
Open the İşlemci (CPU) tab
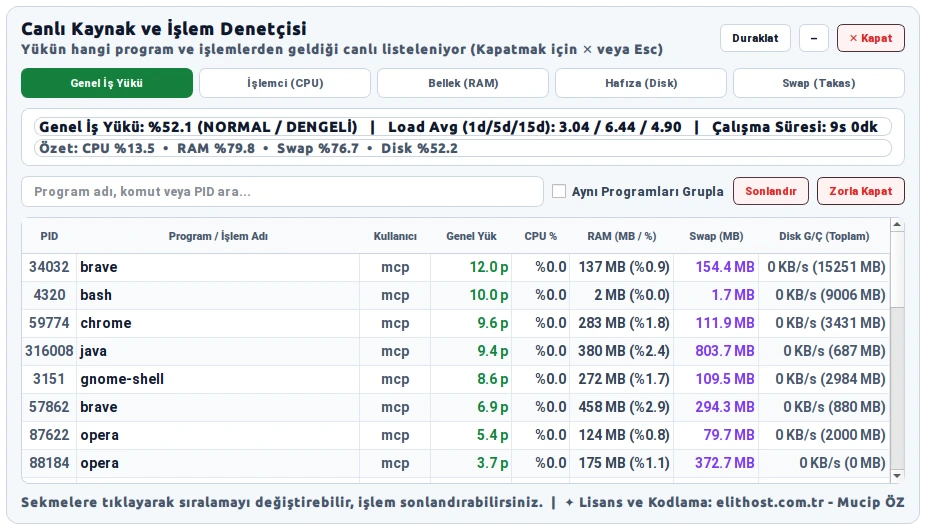coord(285,83)
